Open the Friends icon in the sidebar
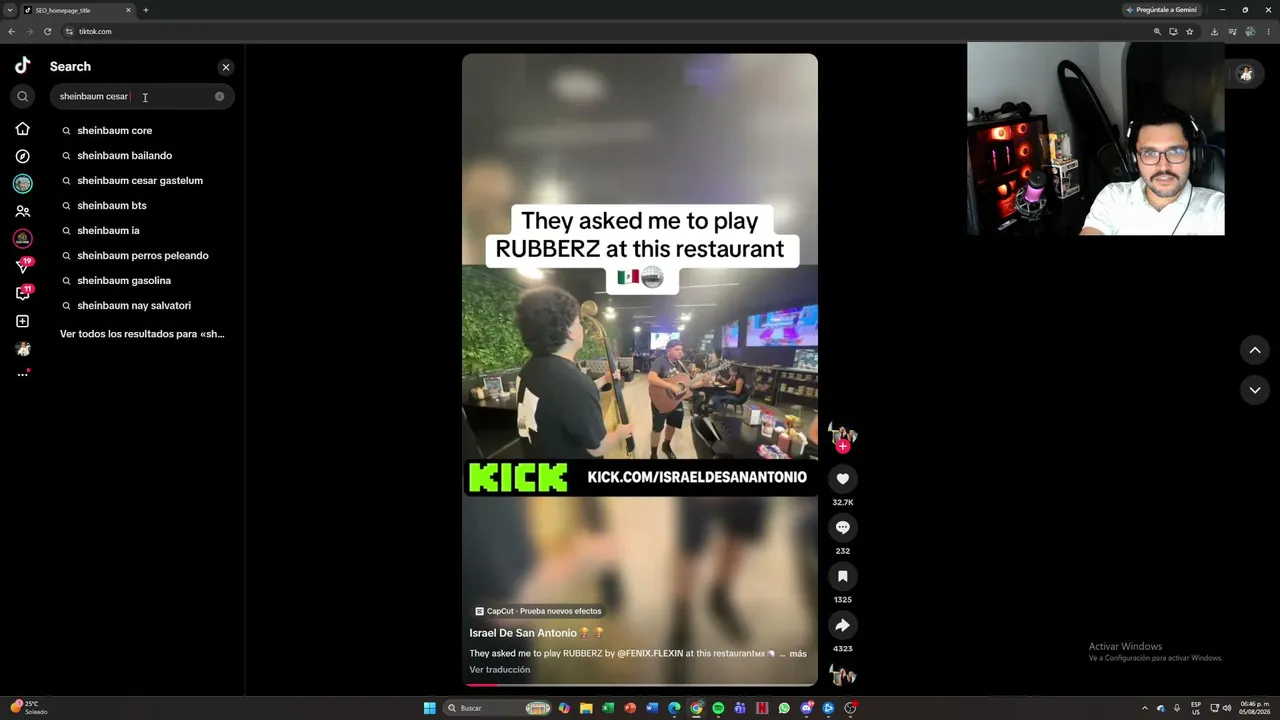Screen dimensions: 1280x720 click(23, 211)
